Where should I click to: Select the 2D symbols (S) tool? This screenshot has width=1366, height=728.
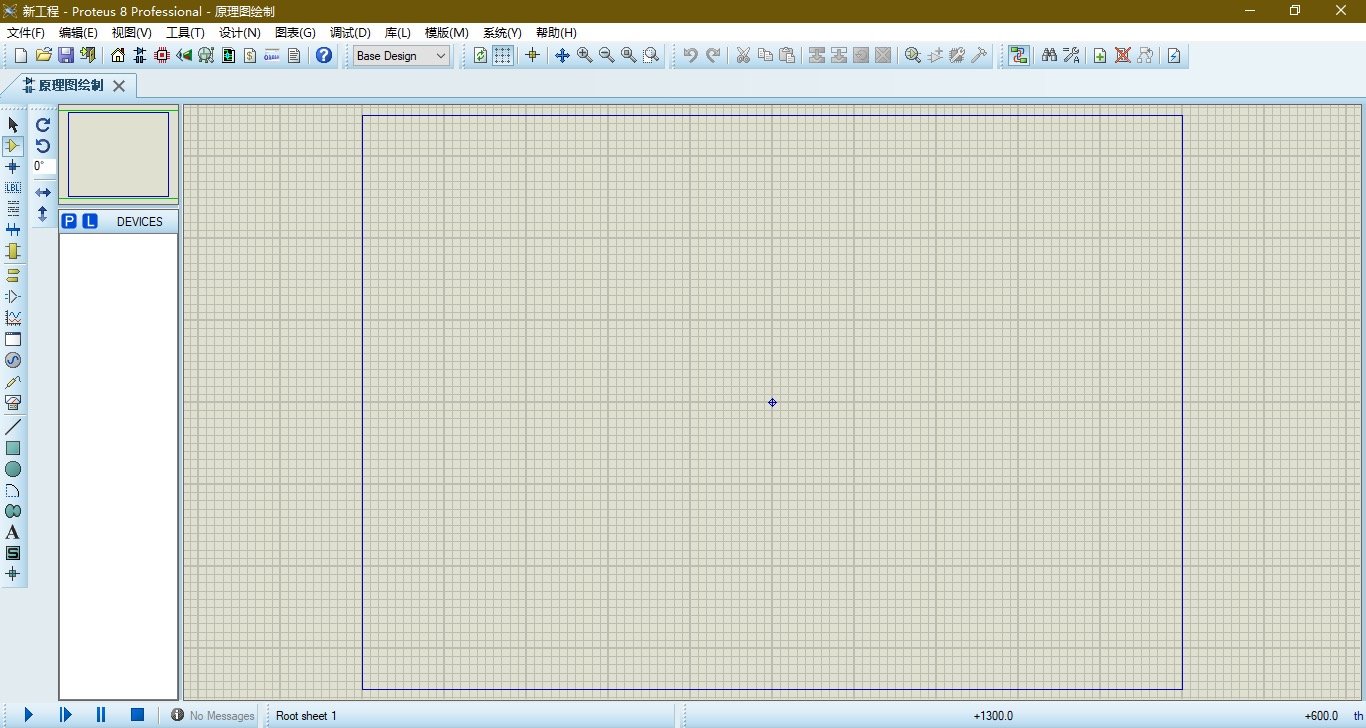[13, 553]
